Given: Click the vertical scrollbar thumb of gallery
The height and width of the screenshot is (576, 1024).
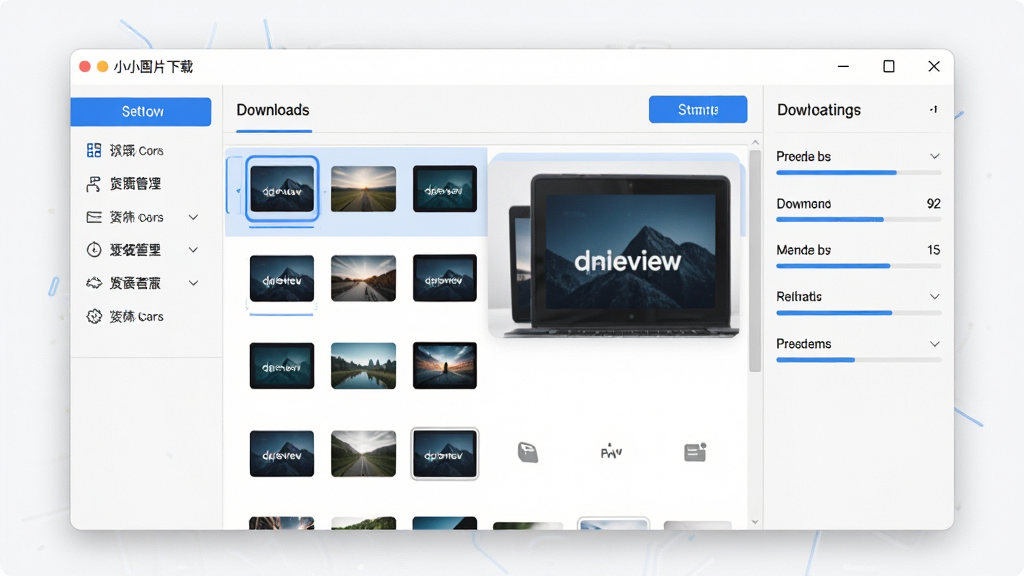Looking at the screenshot, I should point(755,261).
